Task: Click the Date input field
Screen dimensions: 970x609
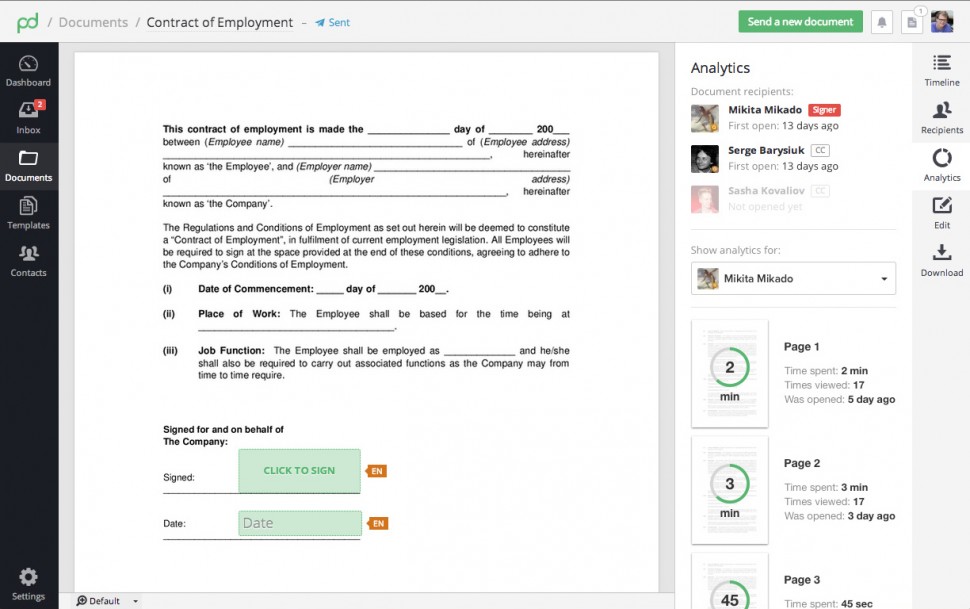Action: [300, 524]
